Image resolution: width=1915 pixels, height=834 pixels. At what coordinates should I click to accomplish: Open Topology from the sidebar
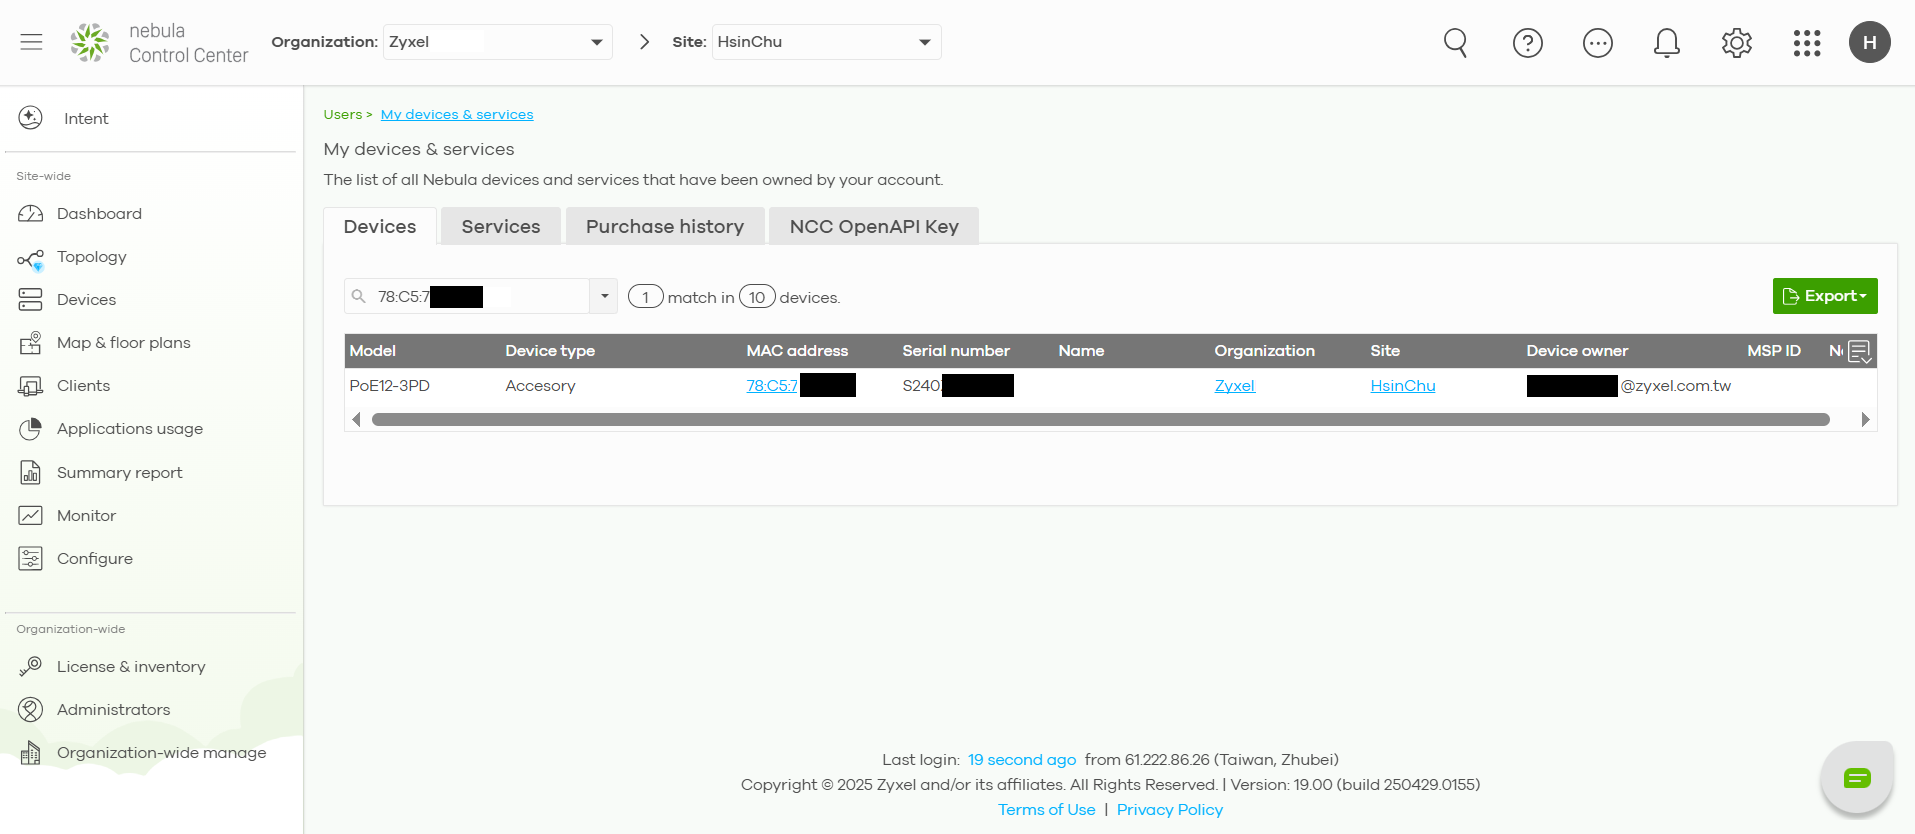point(92,257)
